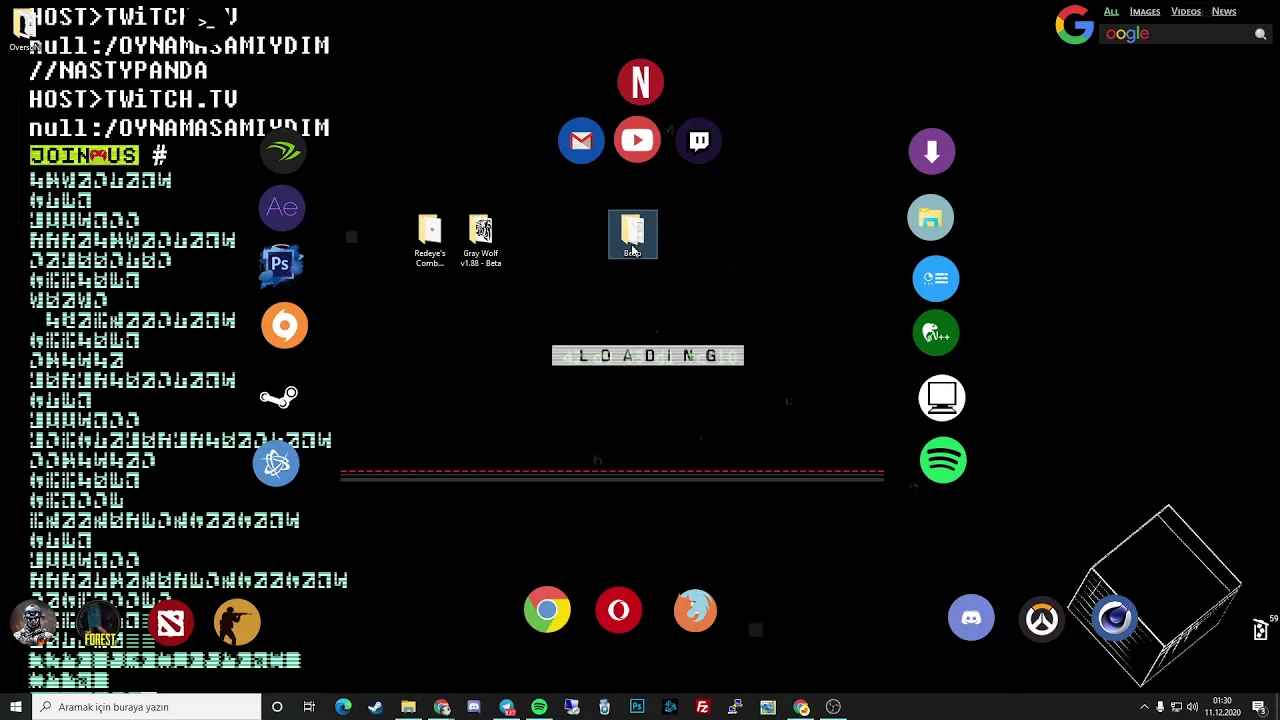
Task: Open Photoshop from the taskbar
Action: click(x=637, y=707)
